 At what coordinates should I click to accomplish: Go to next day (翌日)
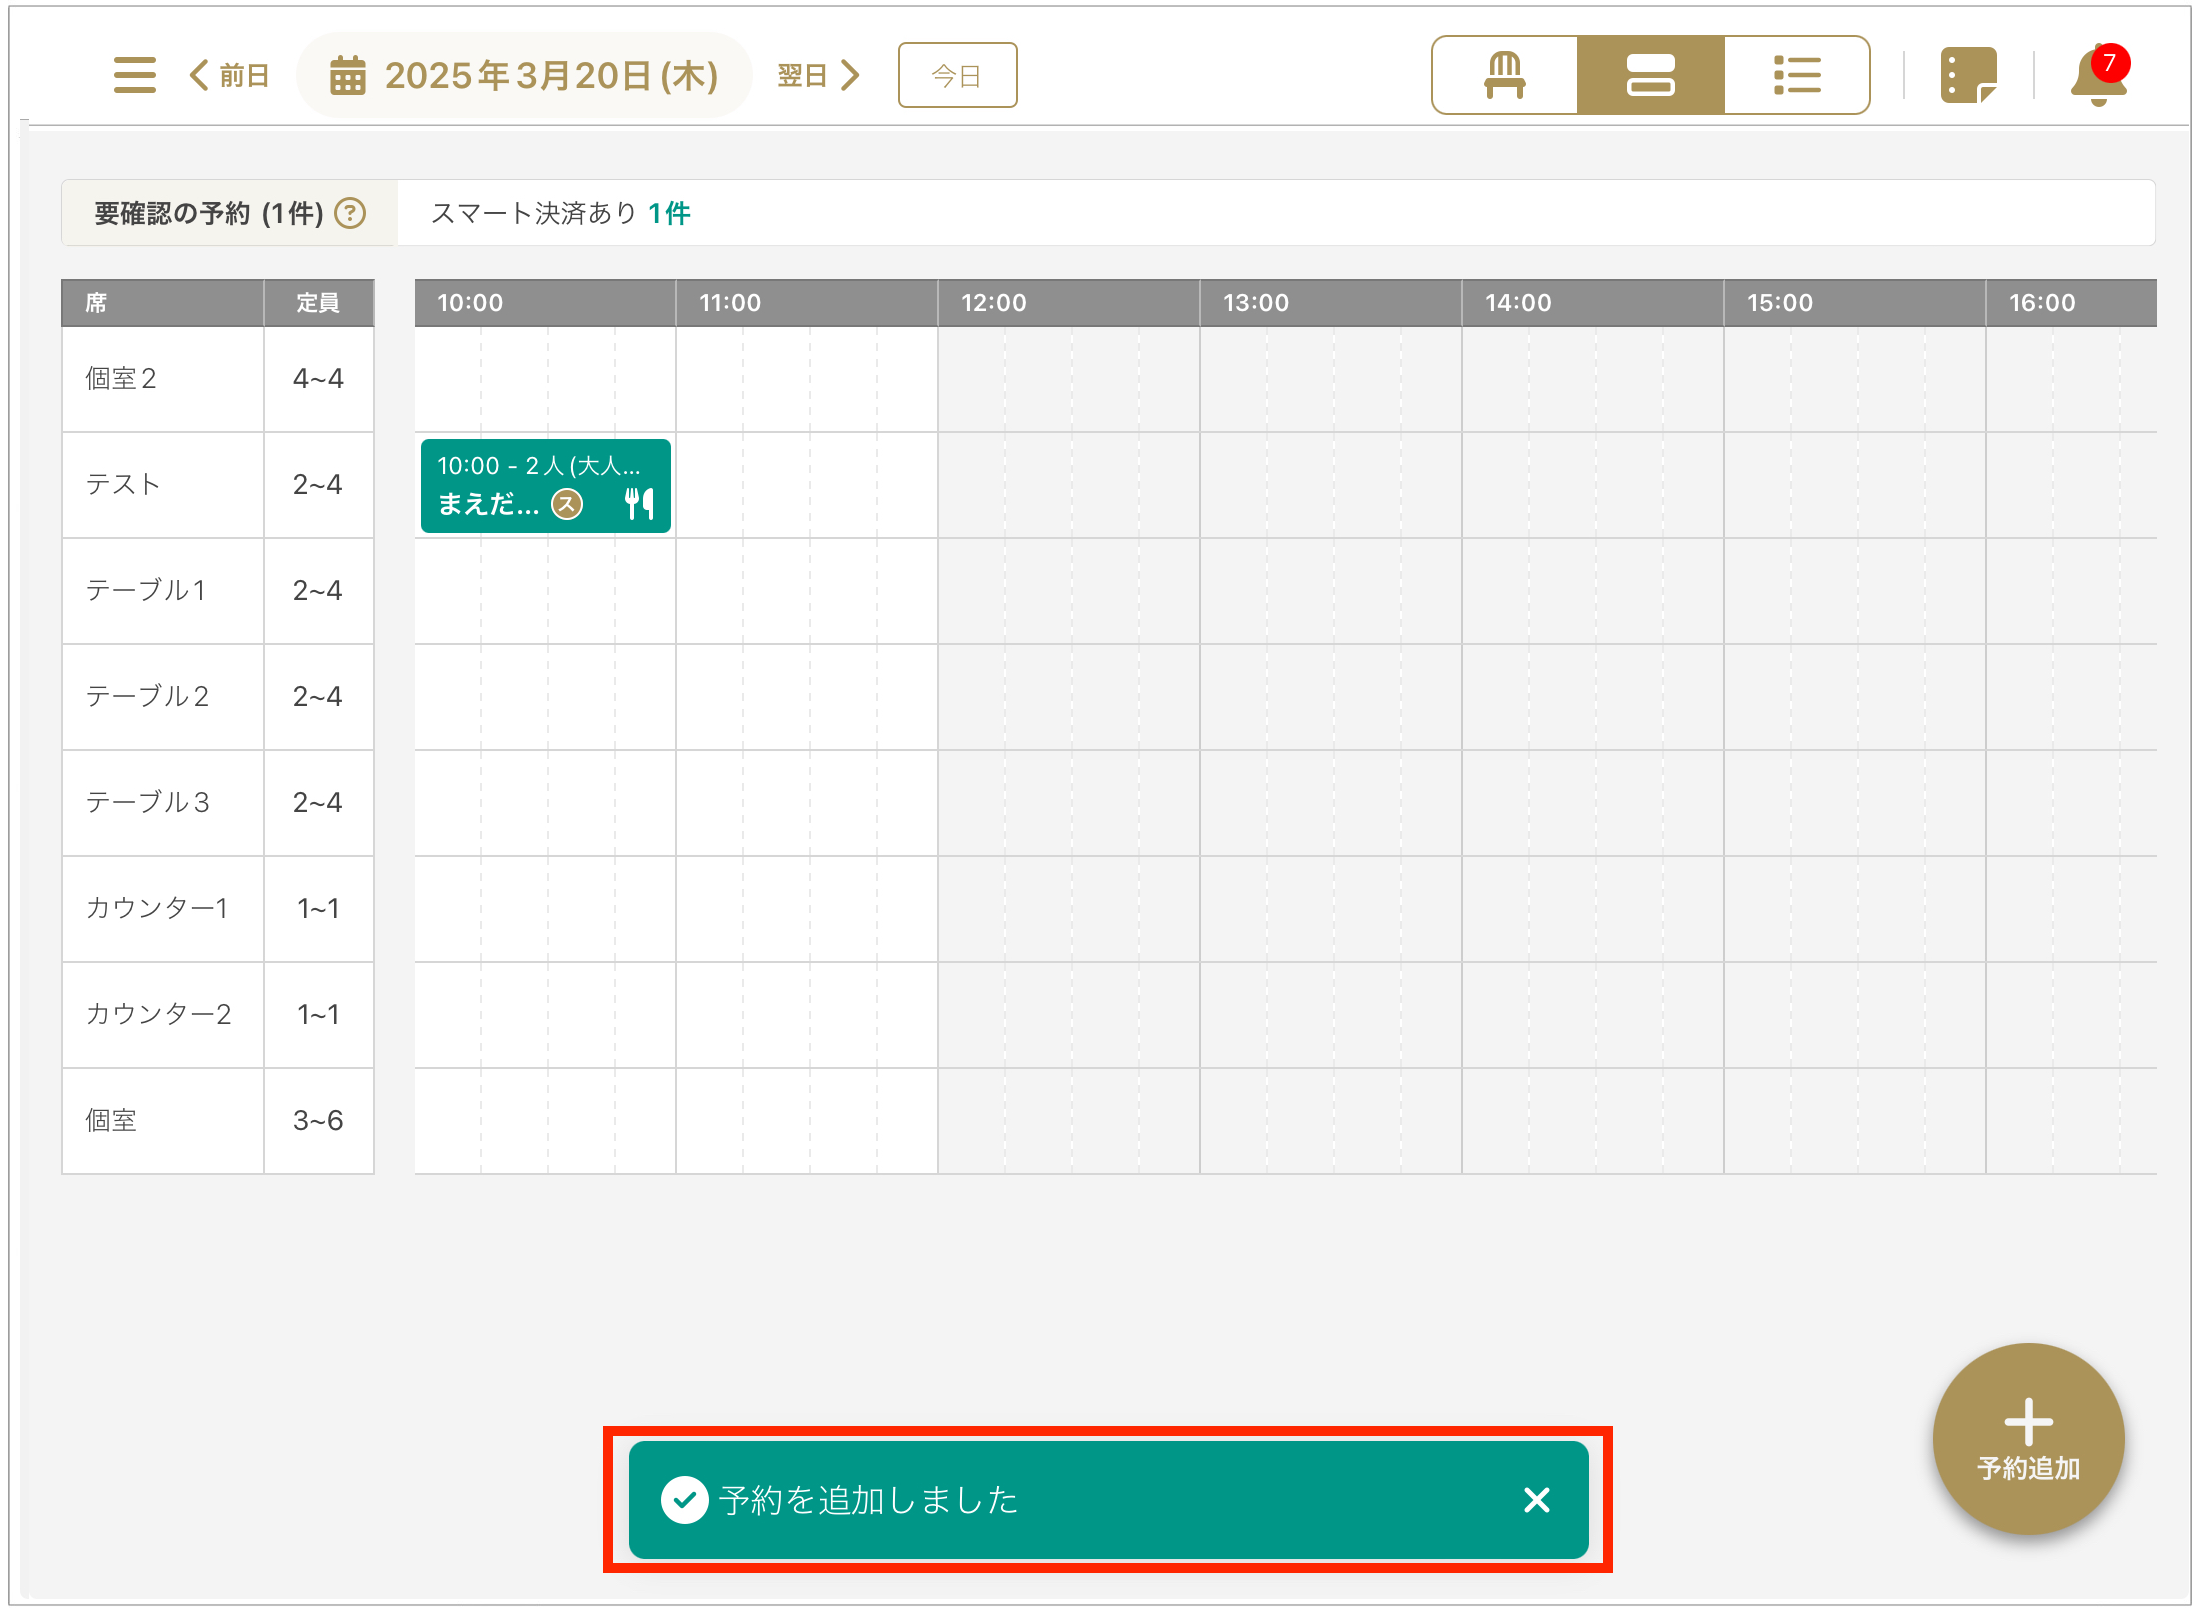coord(818,75)
